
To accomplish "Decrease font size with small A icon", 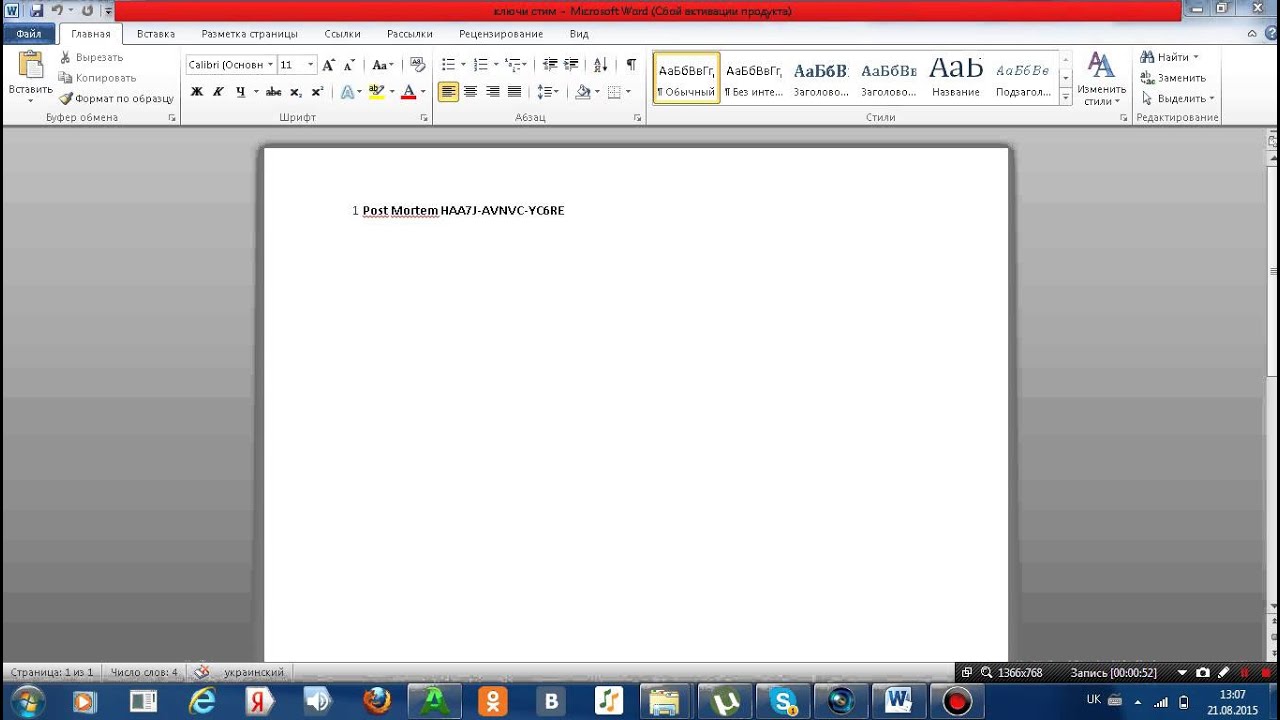I will tap(349, 64).
